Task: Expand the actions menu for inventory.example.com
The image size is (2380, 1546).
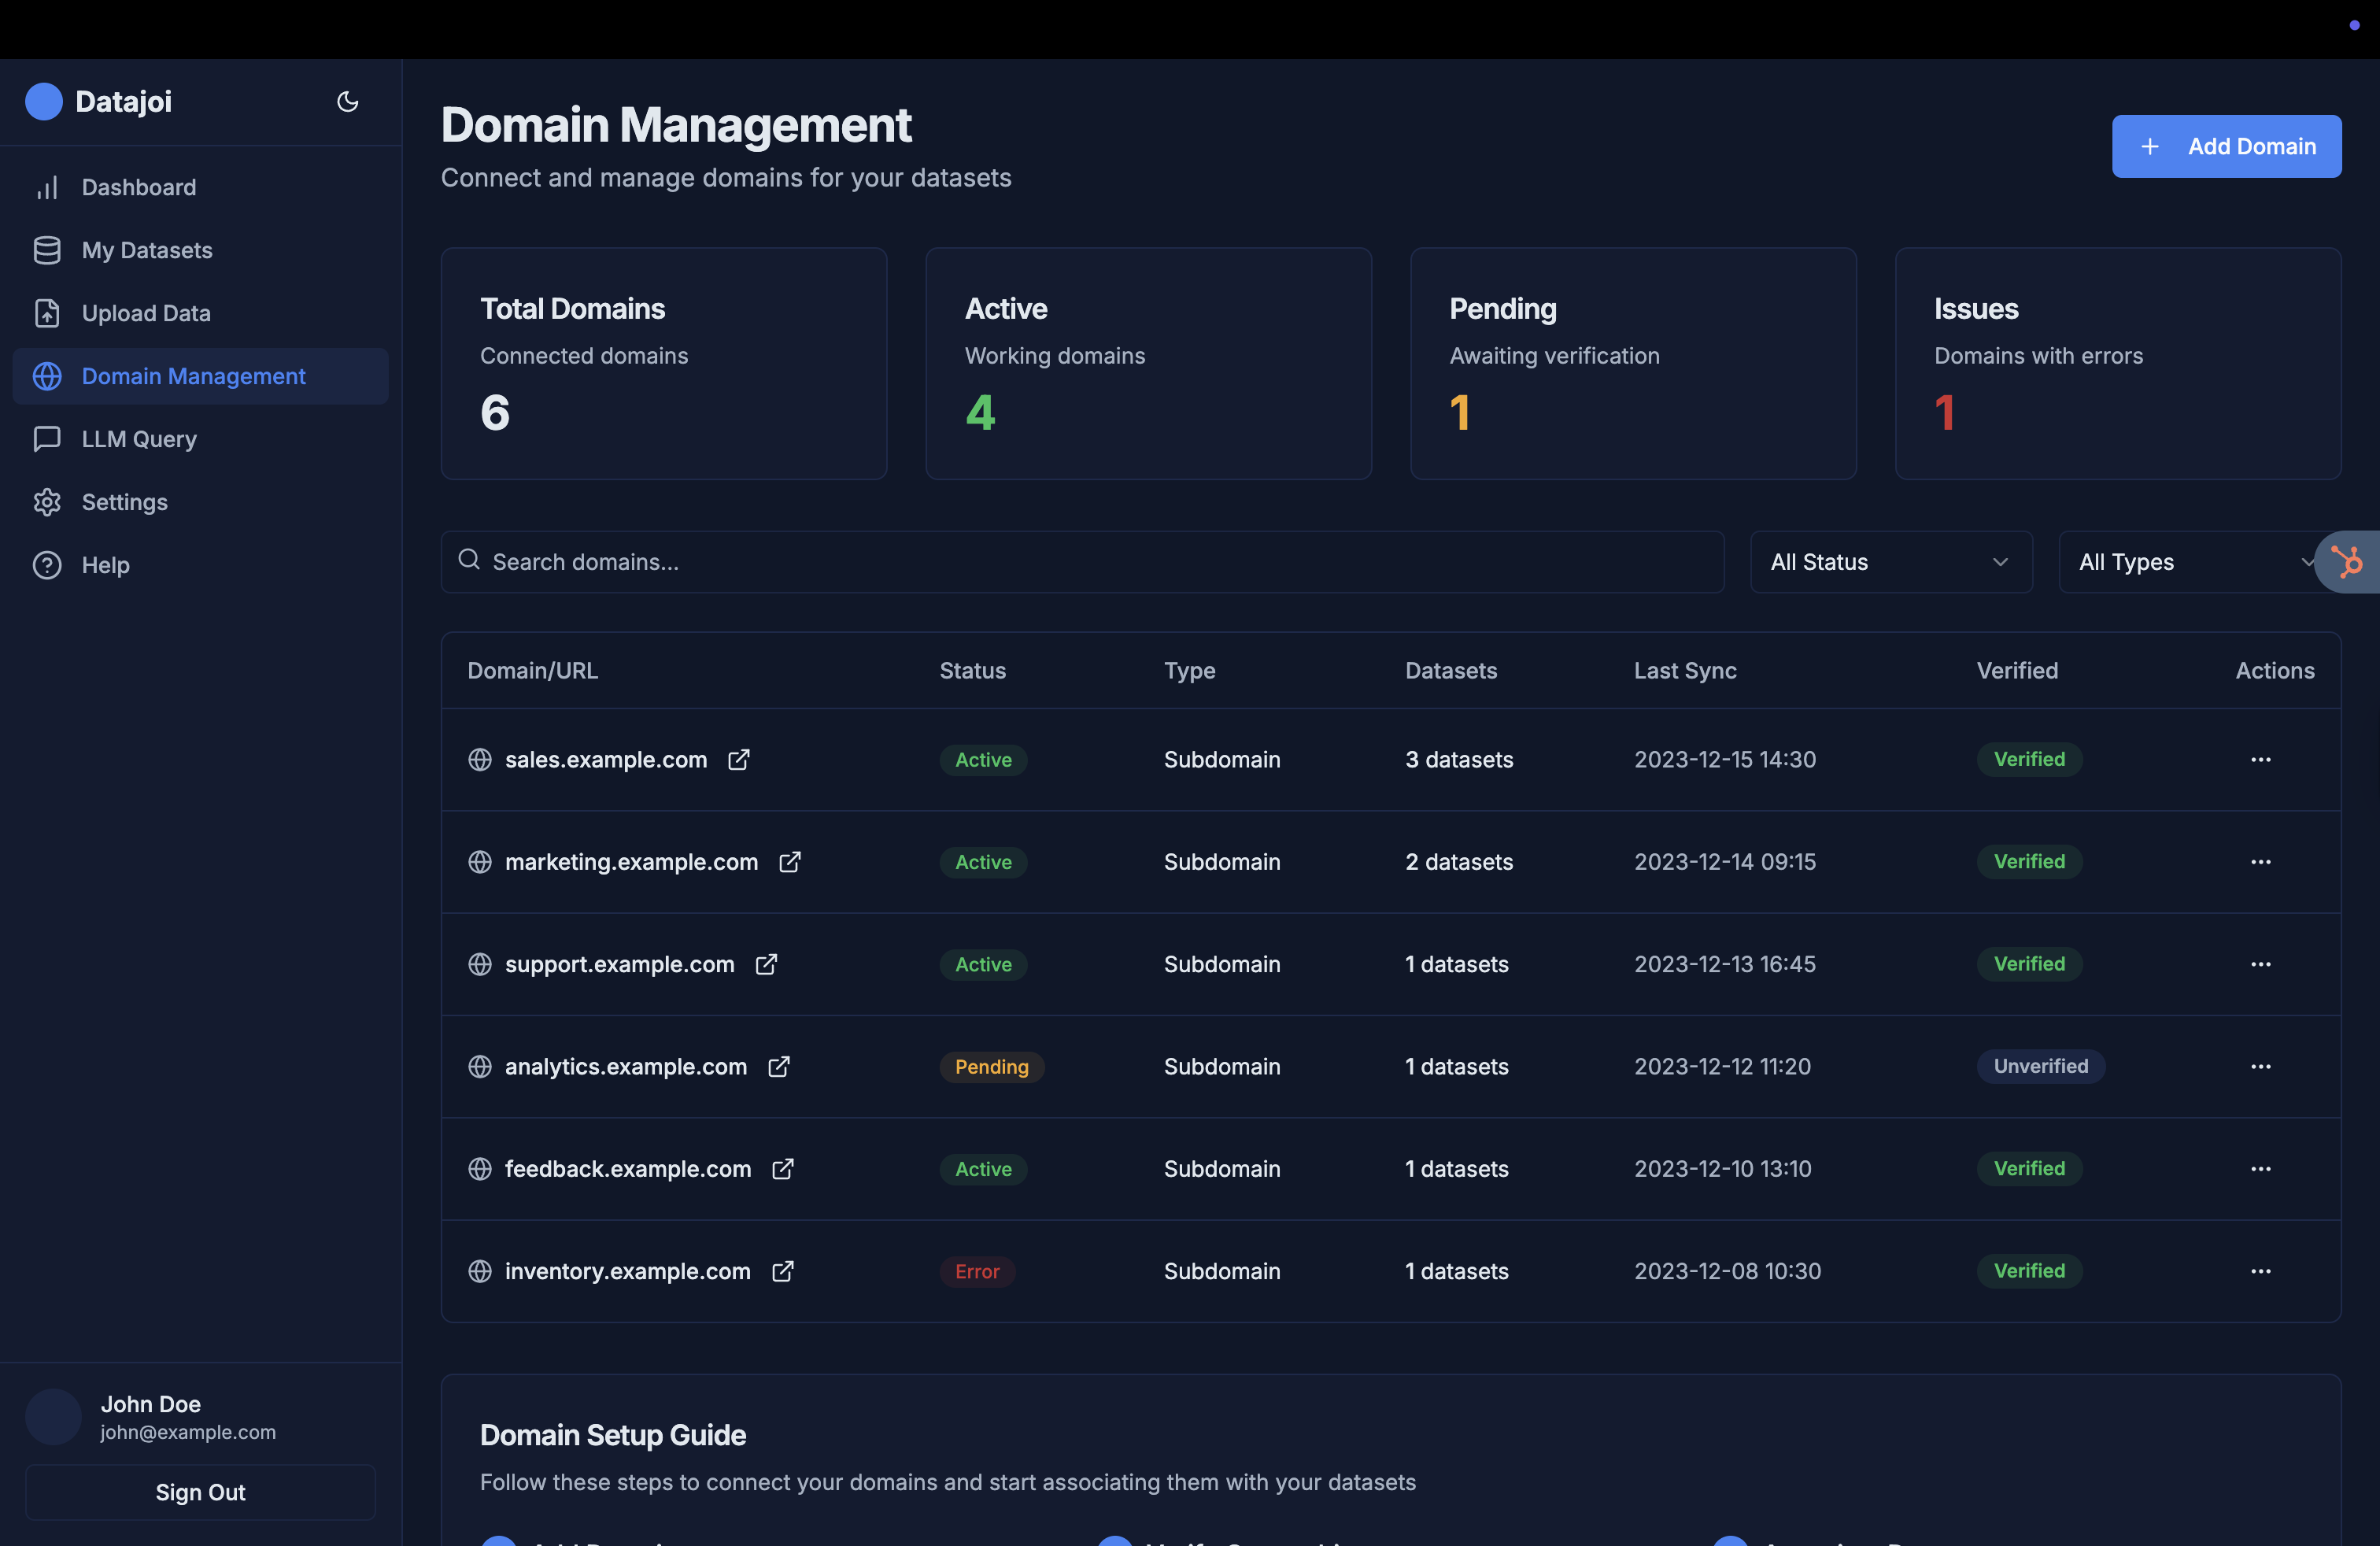Action: pos(2261,1271)
